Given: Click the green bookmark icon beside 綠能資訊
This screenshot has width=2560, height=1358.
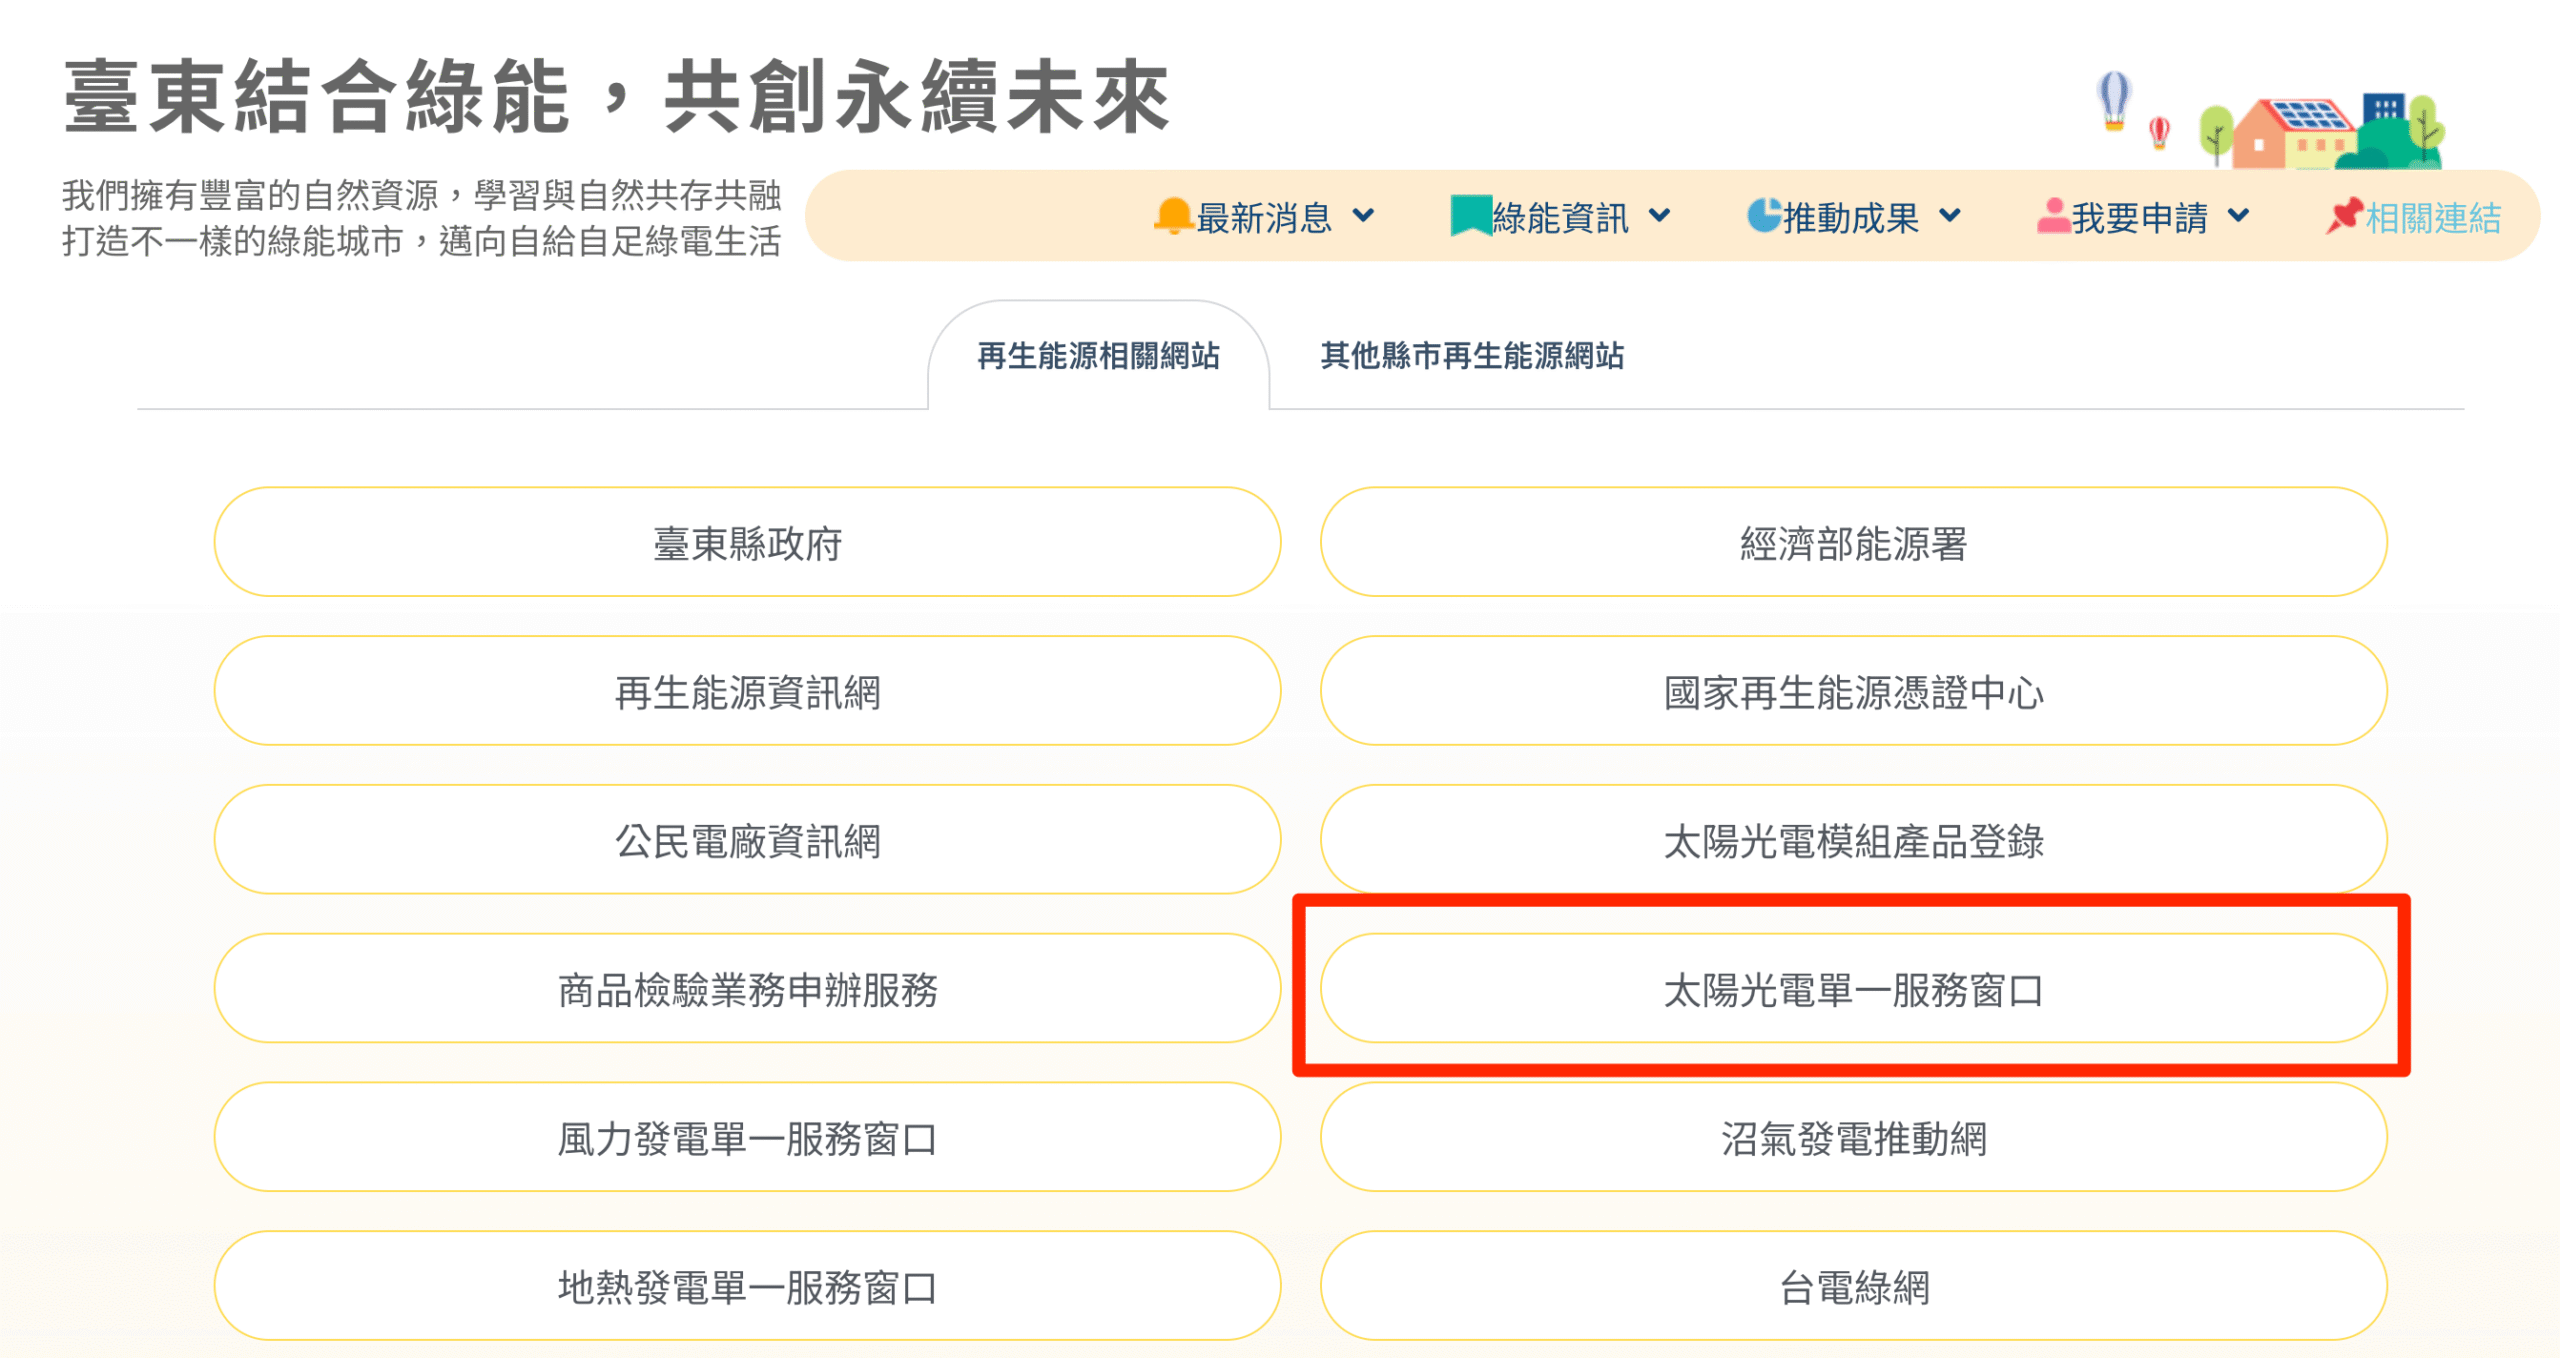Looking at the screenshot, I should click(1471, 216).
